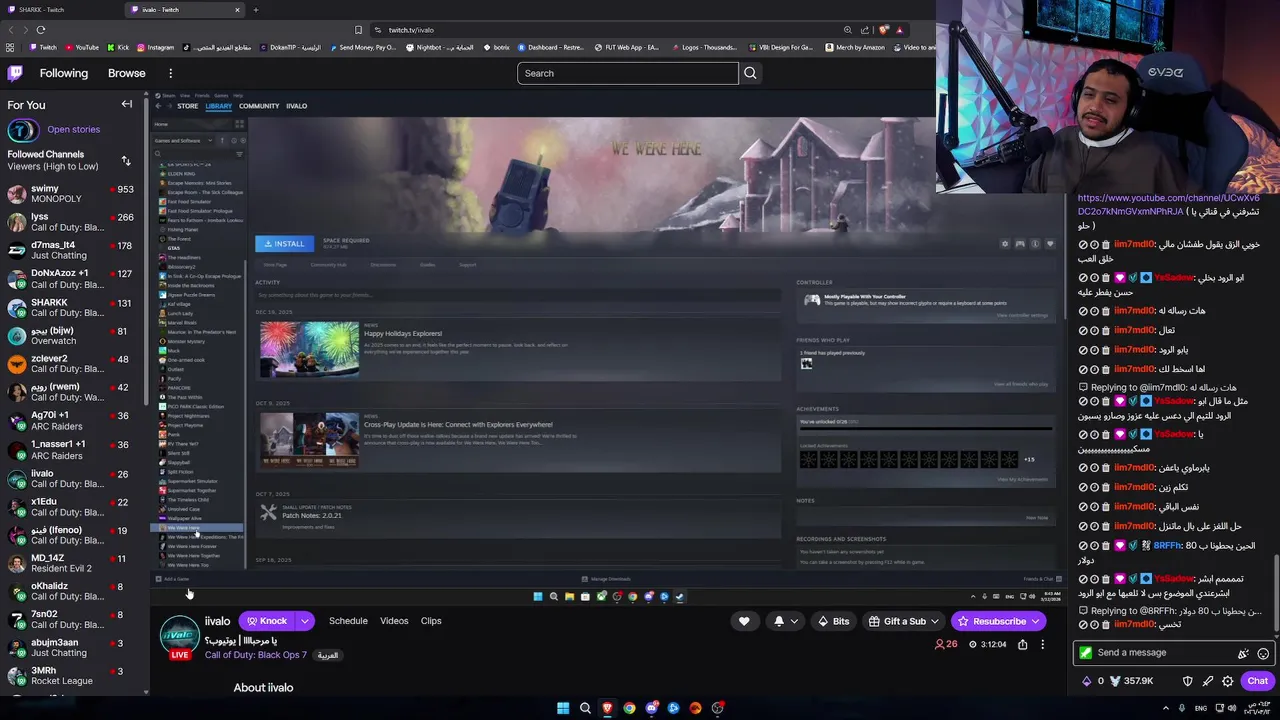Open a new browser tab

click(255, 10)
